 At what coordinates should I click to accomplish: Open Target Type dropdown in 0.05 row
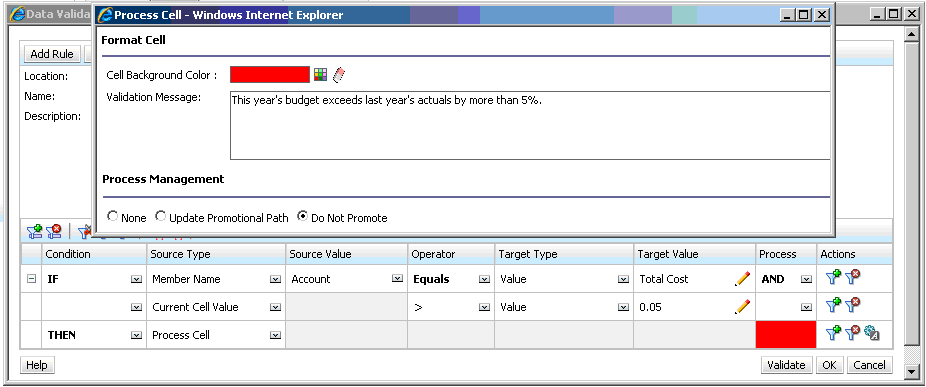click(623, 307)
